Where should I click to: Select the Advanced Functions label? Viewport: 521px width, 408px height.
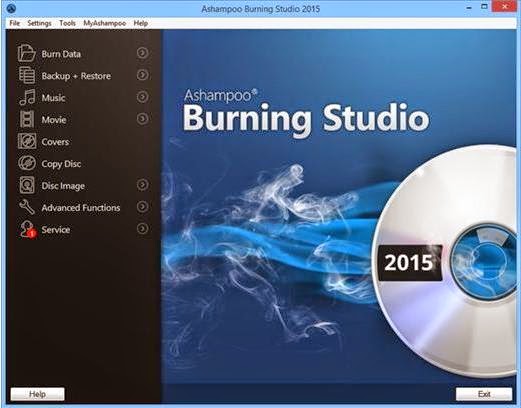(x=81, y=208)
